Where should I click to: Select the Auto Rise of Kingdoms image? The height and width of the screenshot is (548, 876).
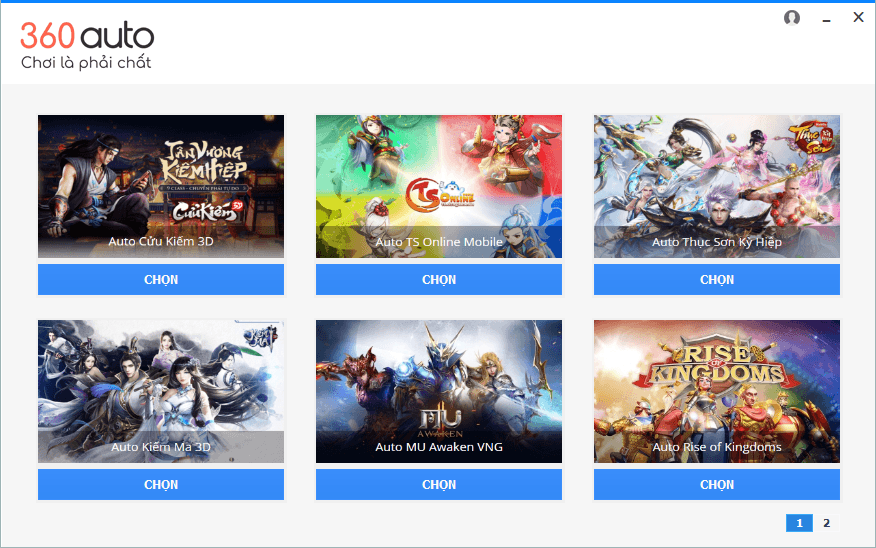click(717, 391)
